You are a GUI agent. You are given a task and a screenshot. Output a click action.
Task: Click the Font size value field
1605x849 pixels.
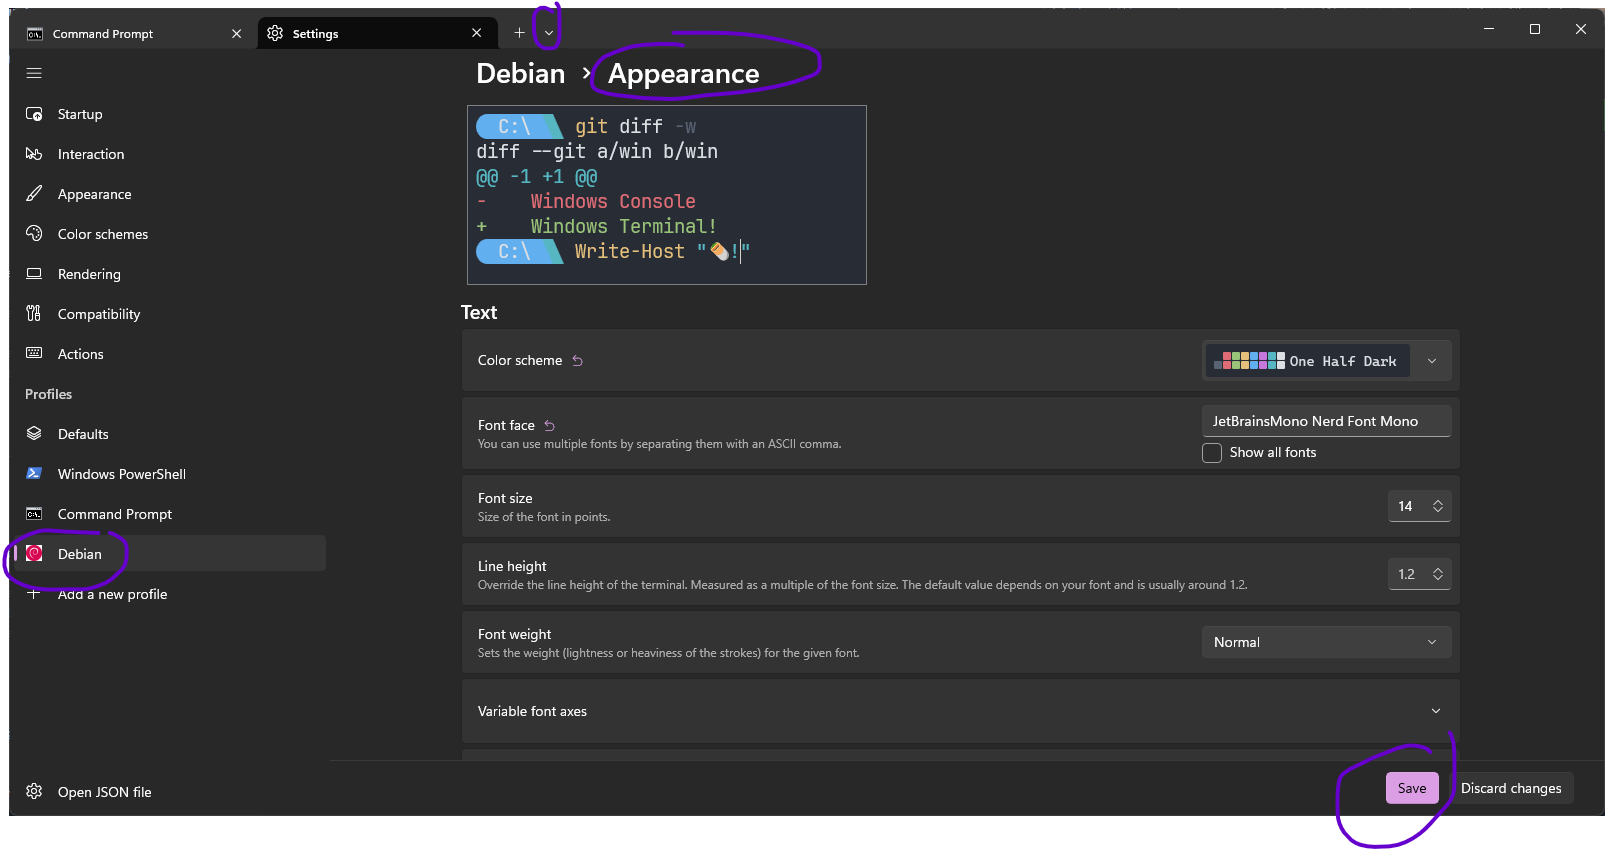point(1405,506)
